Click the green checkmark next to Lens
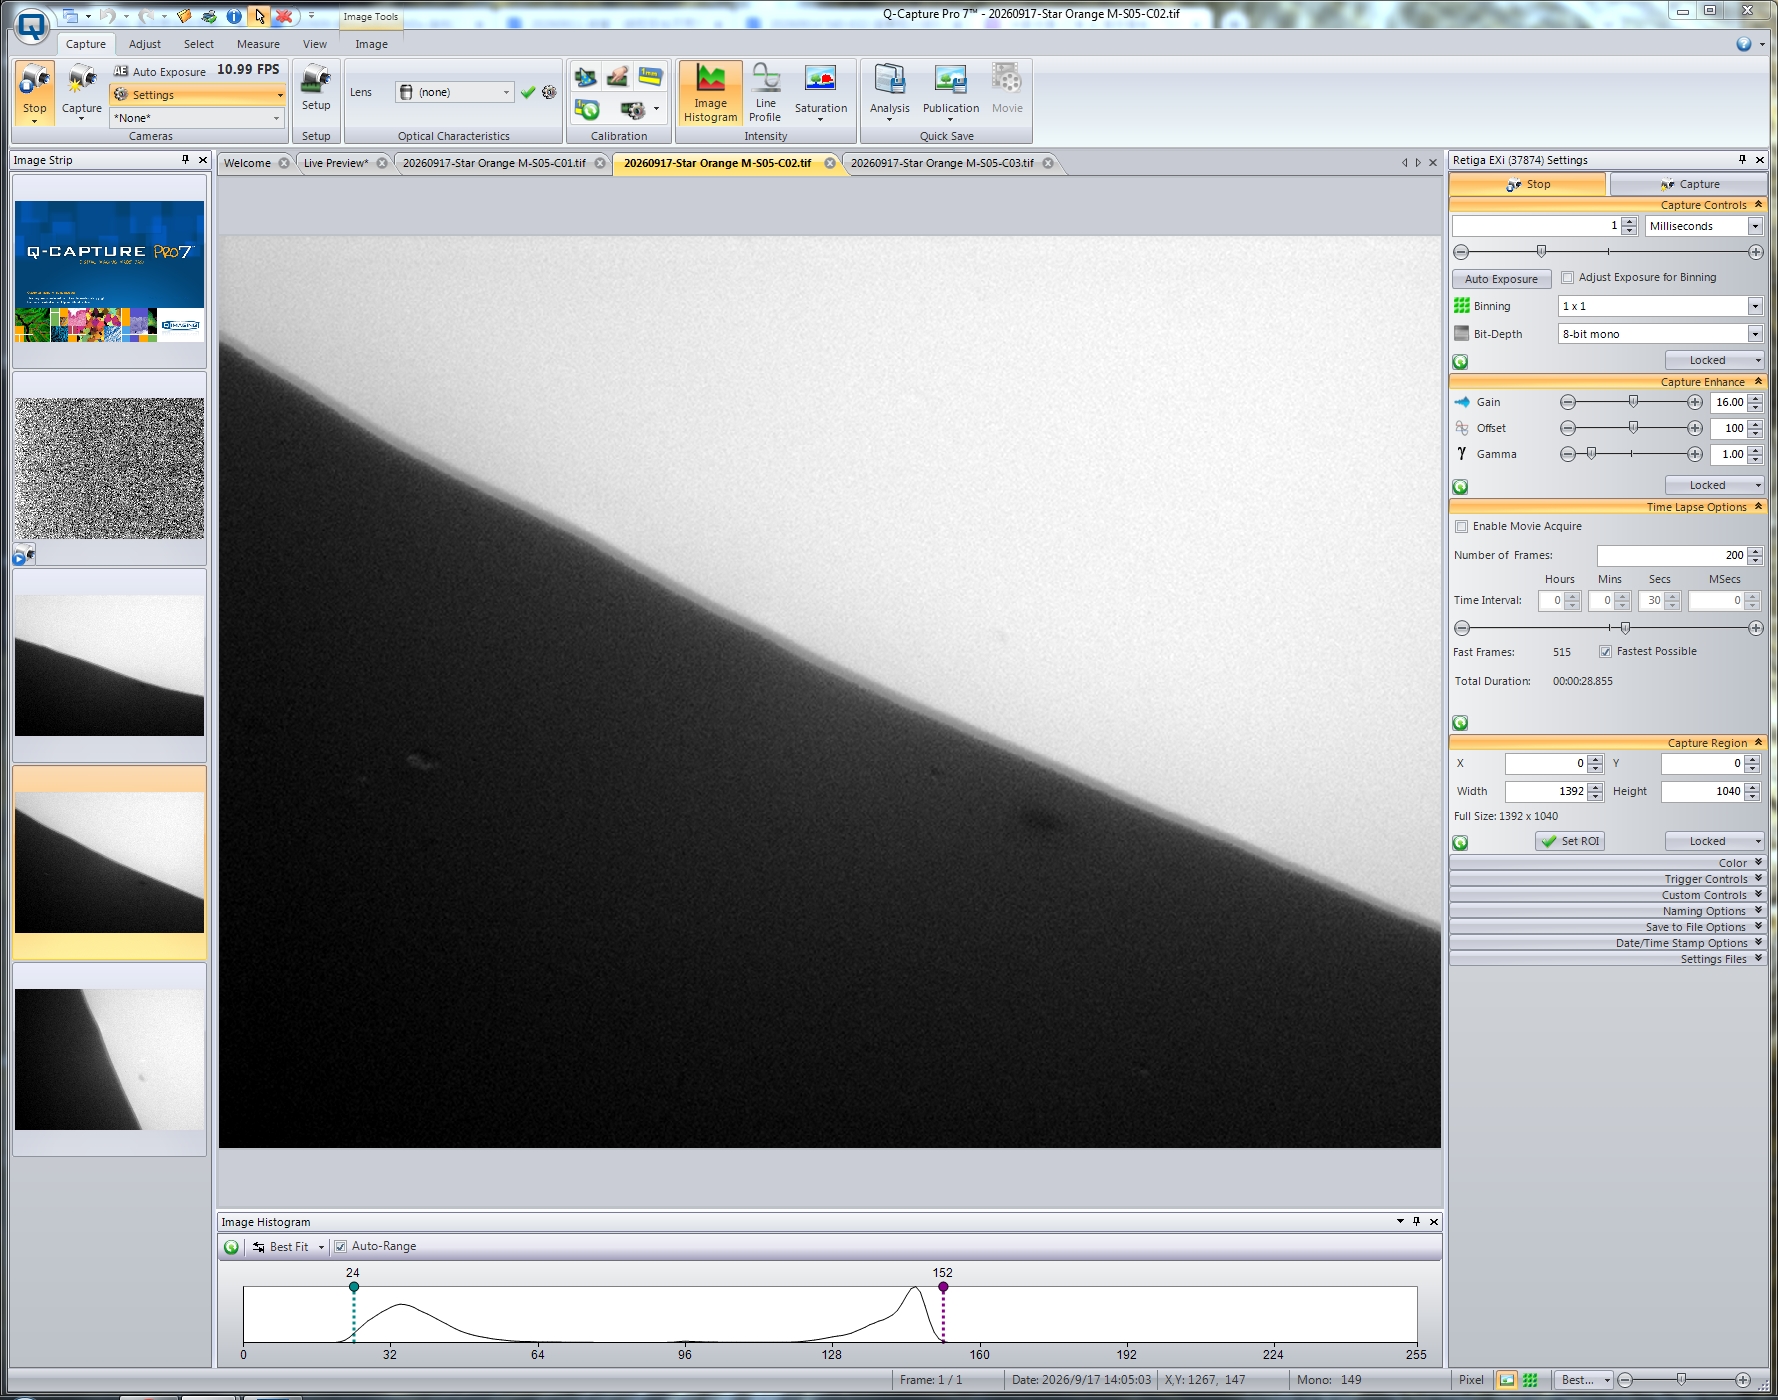1778x1400 pixels. 528,92
